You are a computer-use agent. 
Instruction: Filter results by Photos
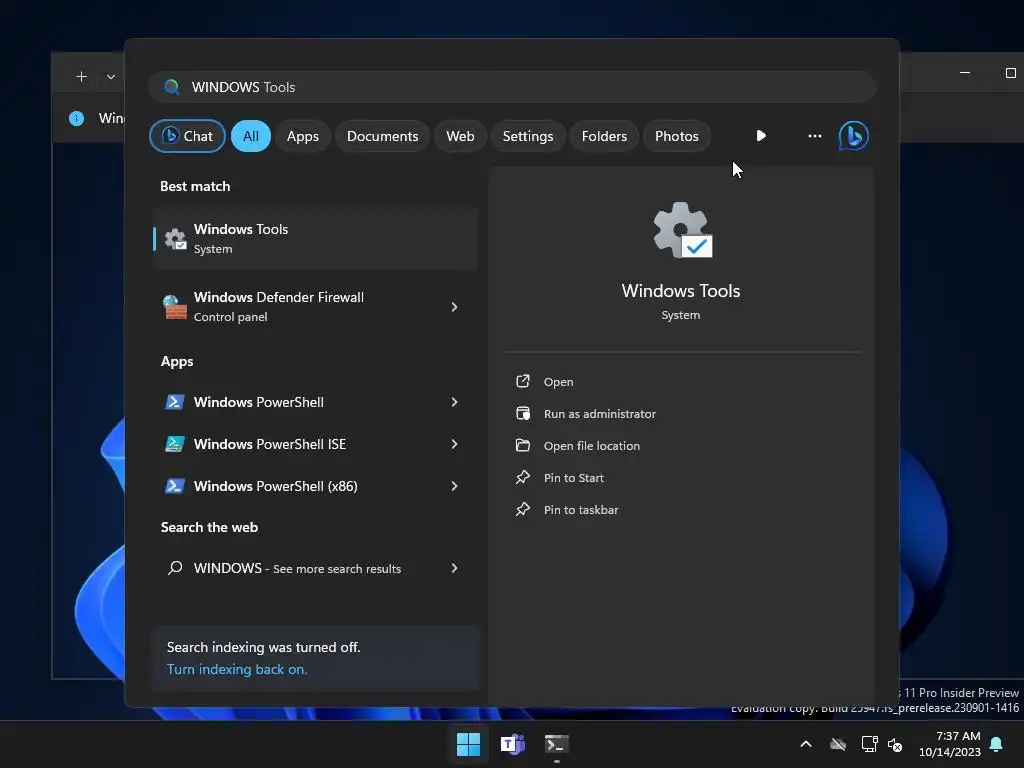(677, 136)
